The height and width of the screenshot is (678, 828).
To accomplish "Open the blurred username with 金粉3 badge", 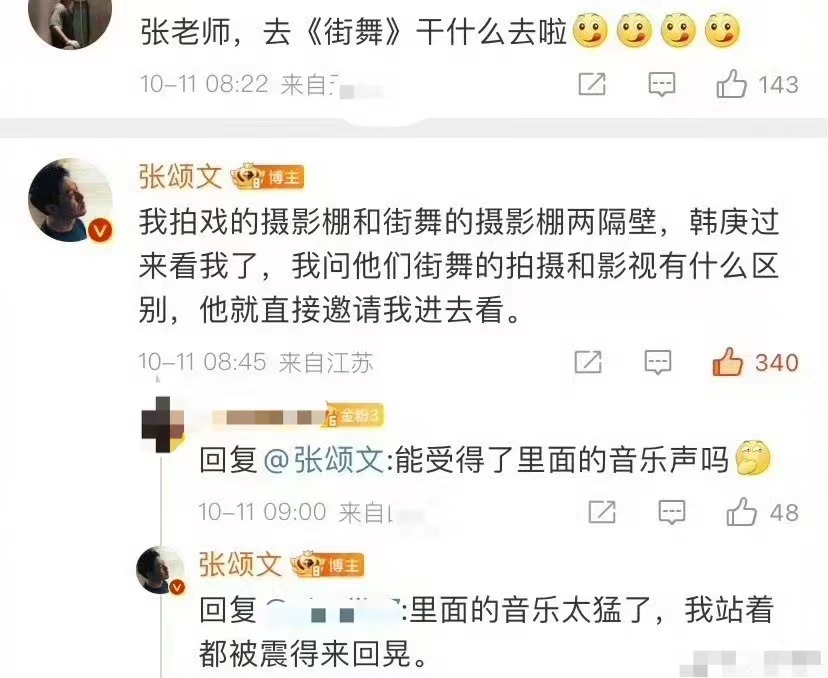I will [268, 417].
